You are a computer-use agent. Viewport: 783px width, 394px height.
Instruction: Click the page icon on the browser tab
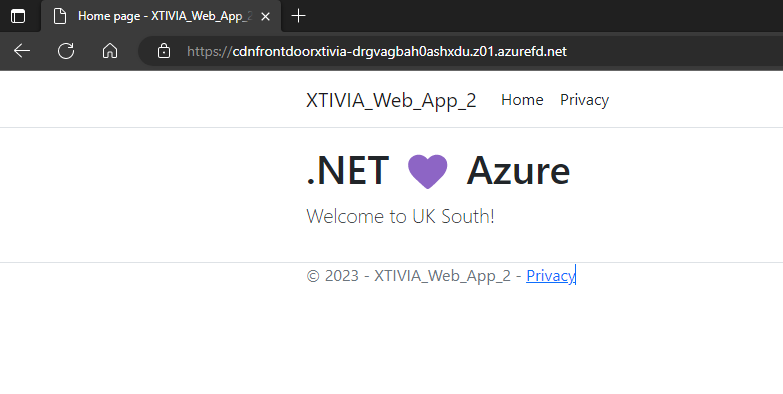60,16
